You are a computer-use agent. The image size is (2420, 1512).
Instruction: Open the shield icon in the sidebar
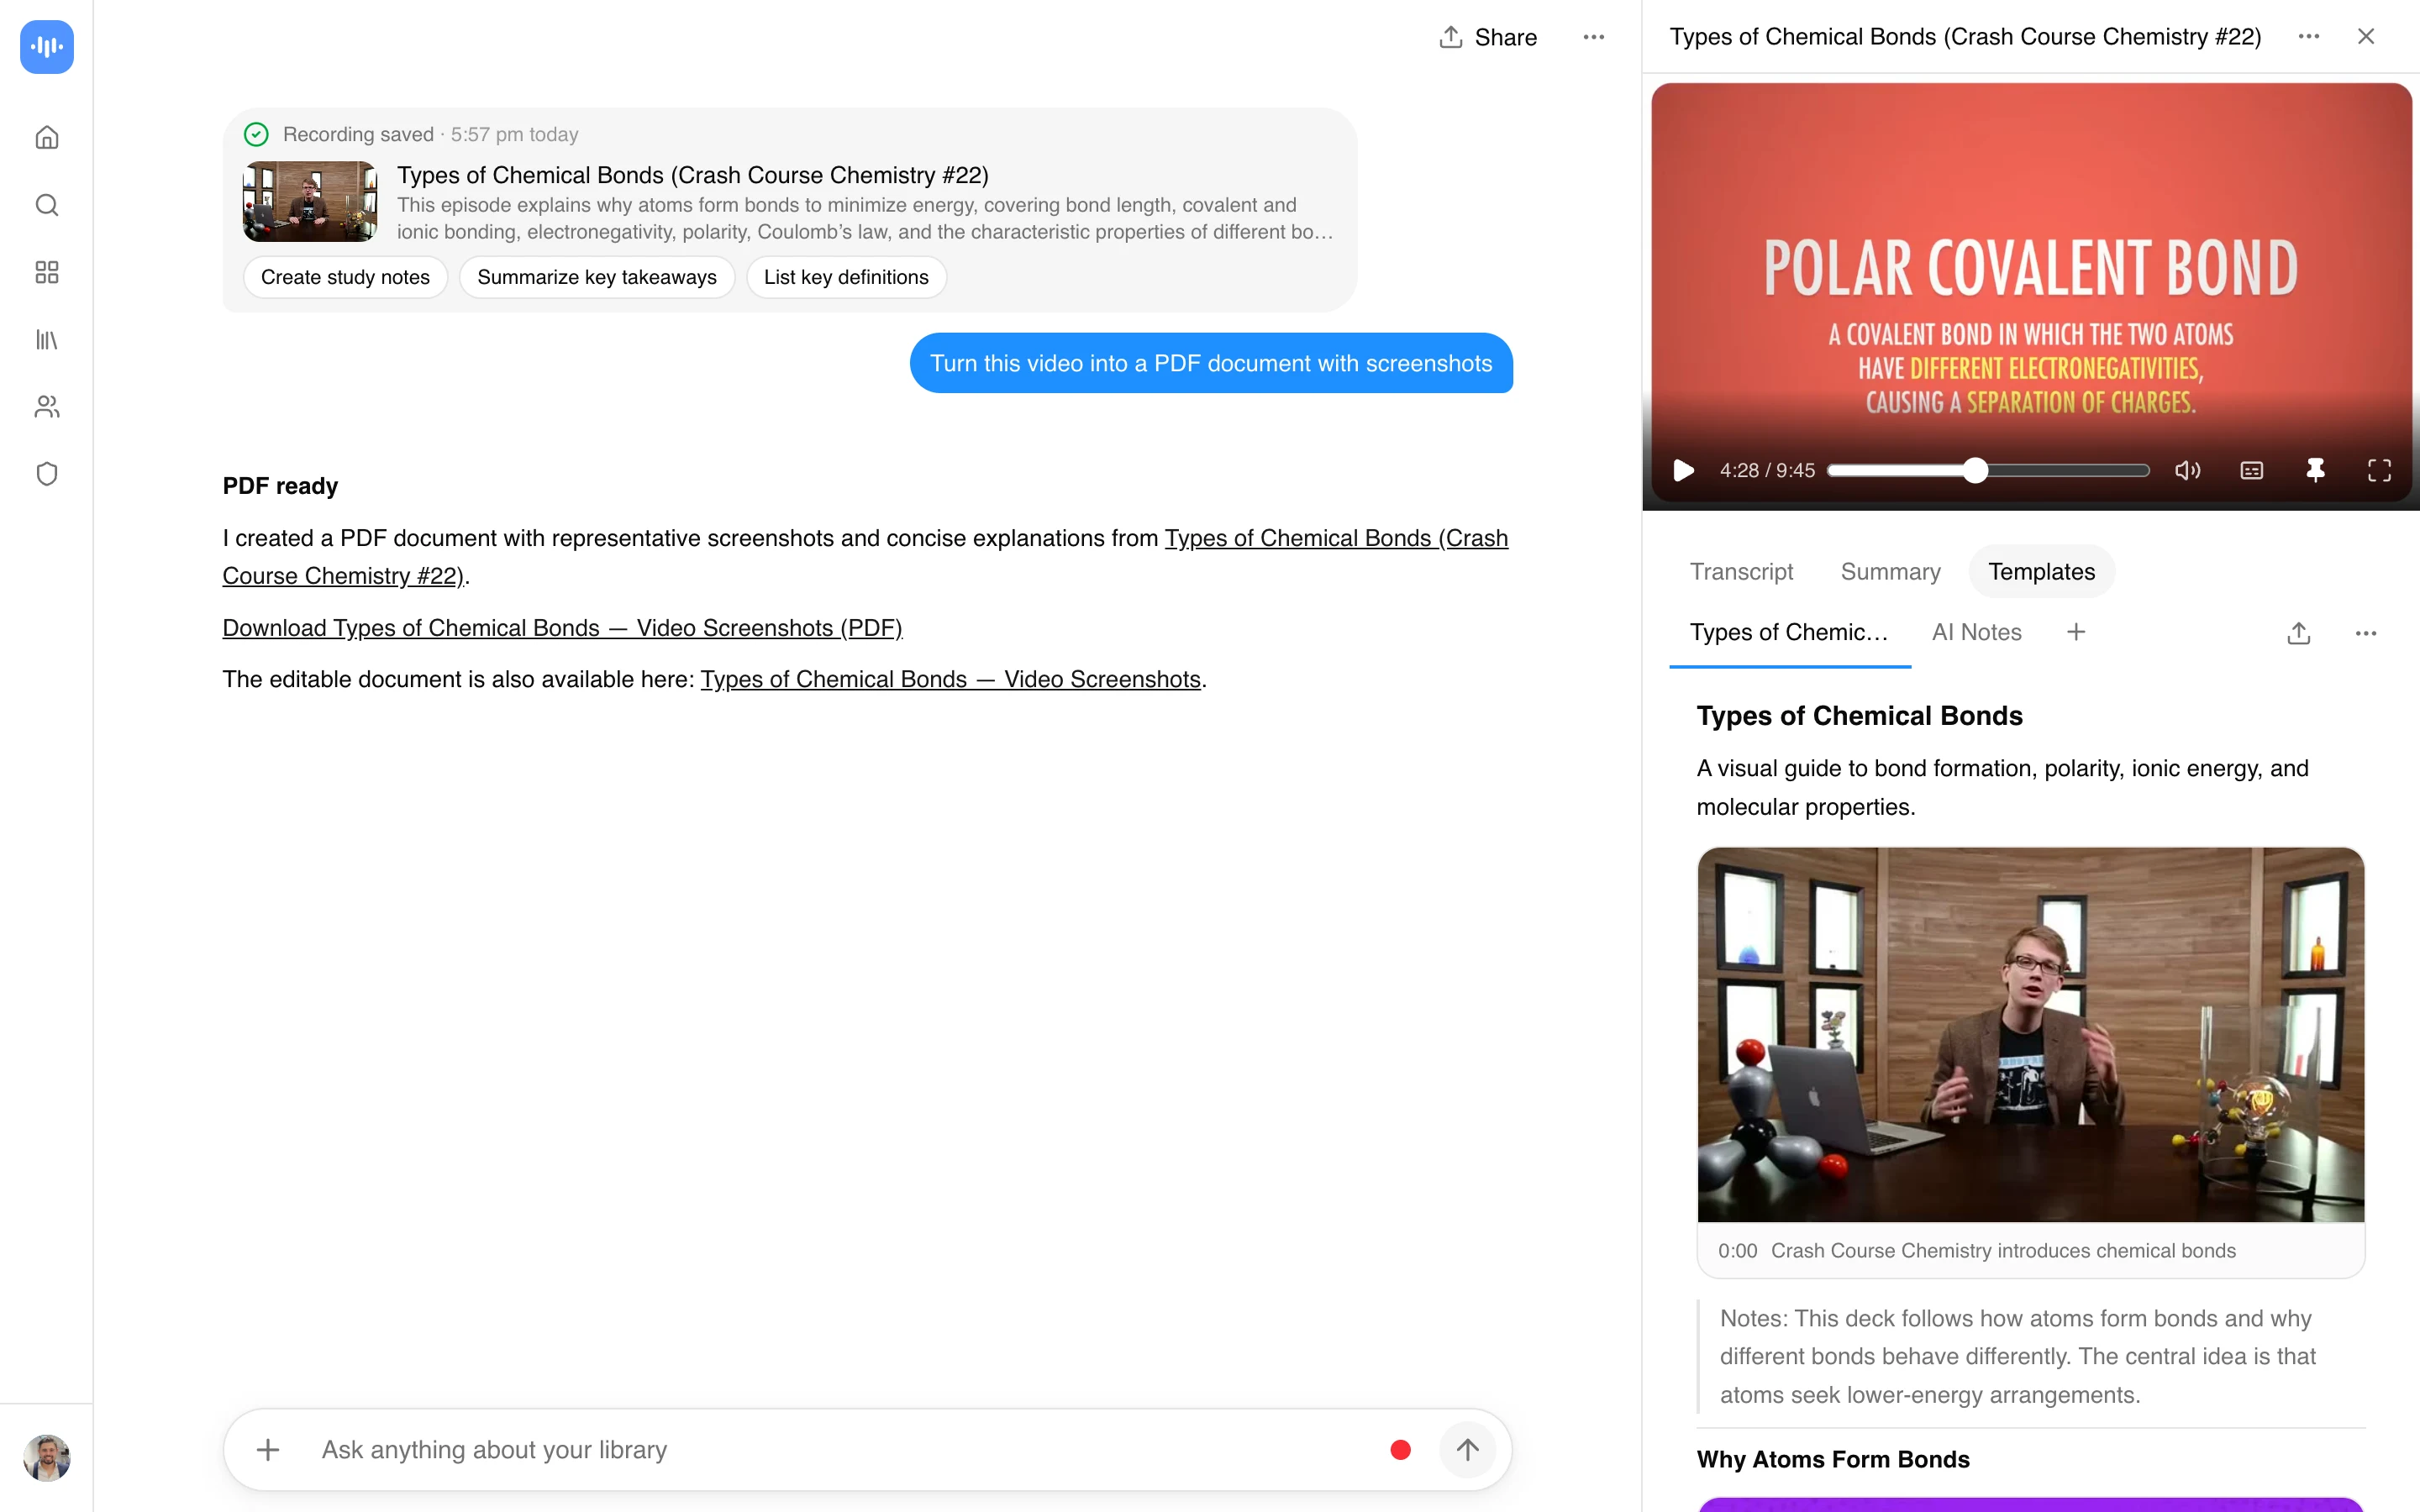[47, 474]
